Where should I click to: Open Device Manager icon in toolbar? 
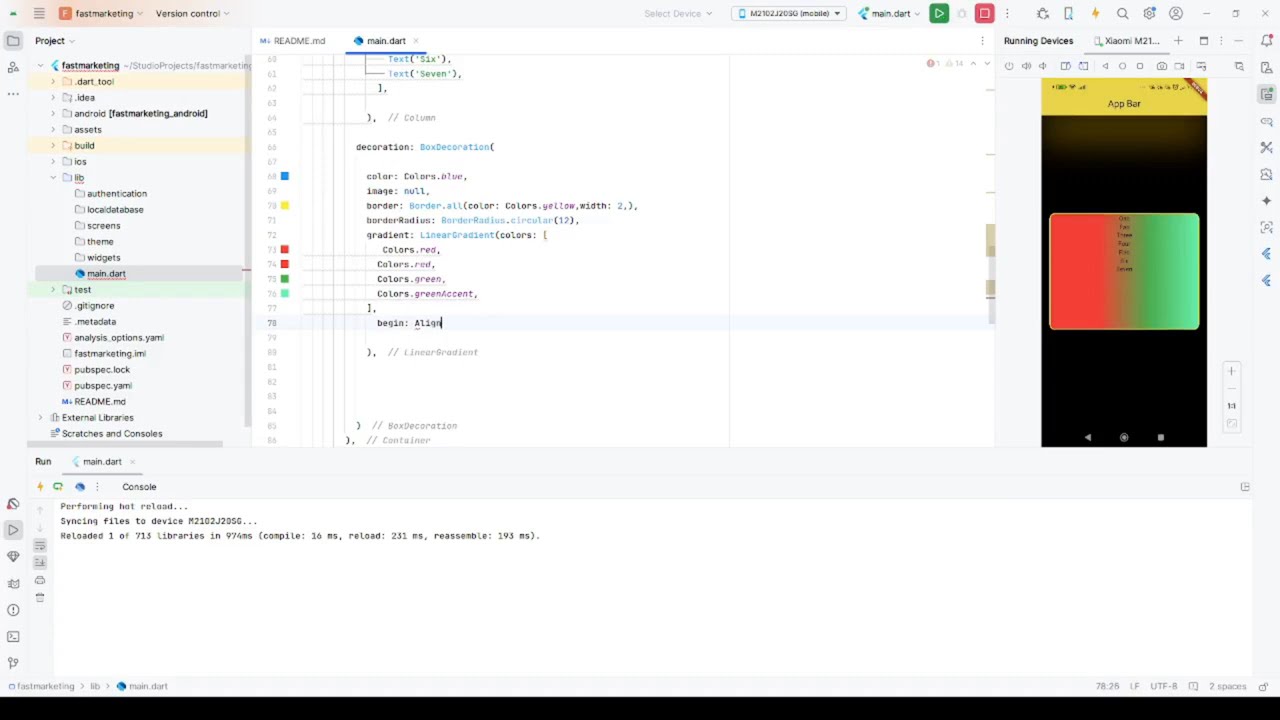[x=1069, y=13]
